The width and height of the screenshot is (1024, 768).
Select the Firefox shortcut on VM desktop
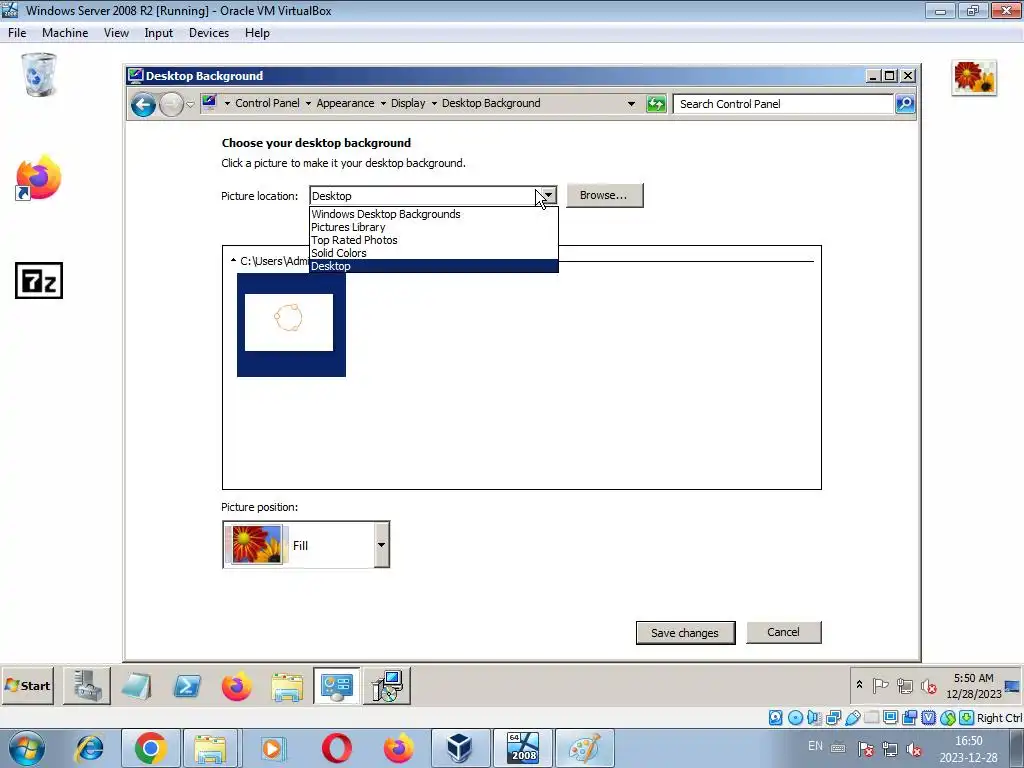(39, 178)
